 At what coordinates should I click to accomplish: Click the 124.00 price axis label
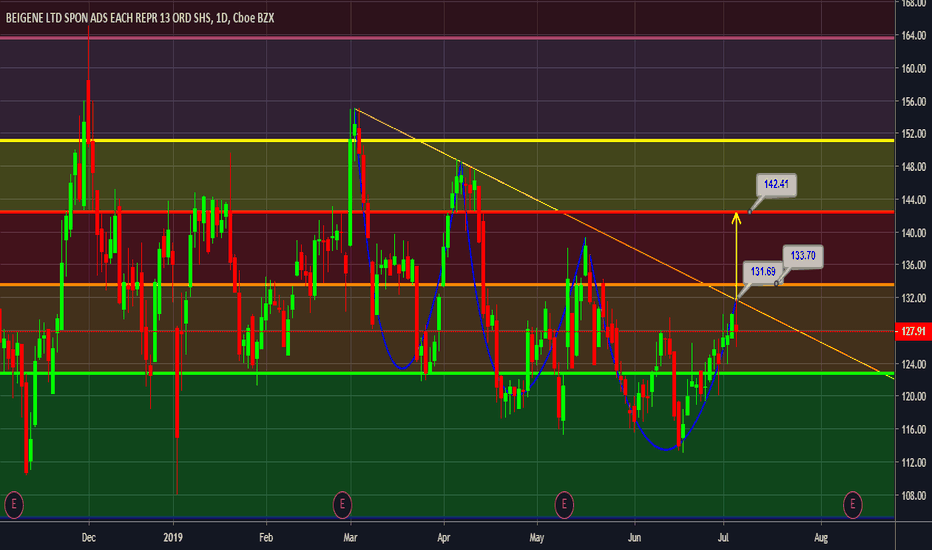pyautogui.click(x=913, y=364)
